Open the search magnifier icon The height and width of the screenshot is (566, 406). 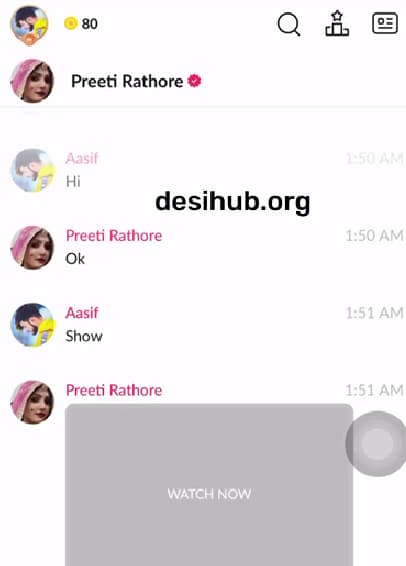pos(289,24)
